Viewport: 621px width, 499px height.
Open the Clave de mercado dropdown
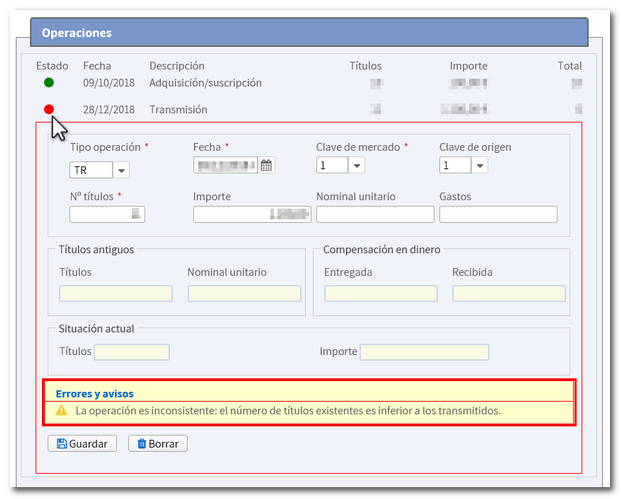coord(357,166)
